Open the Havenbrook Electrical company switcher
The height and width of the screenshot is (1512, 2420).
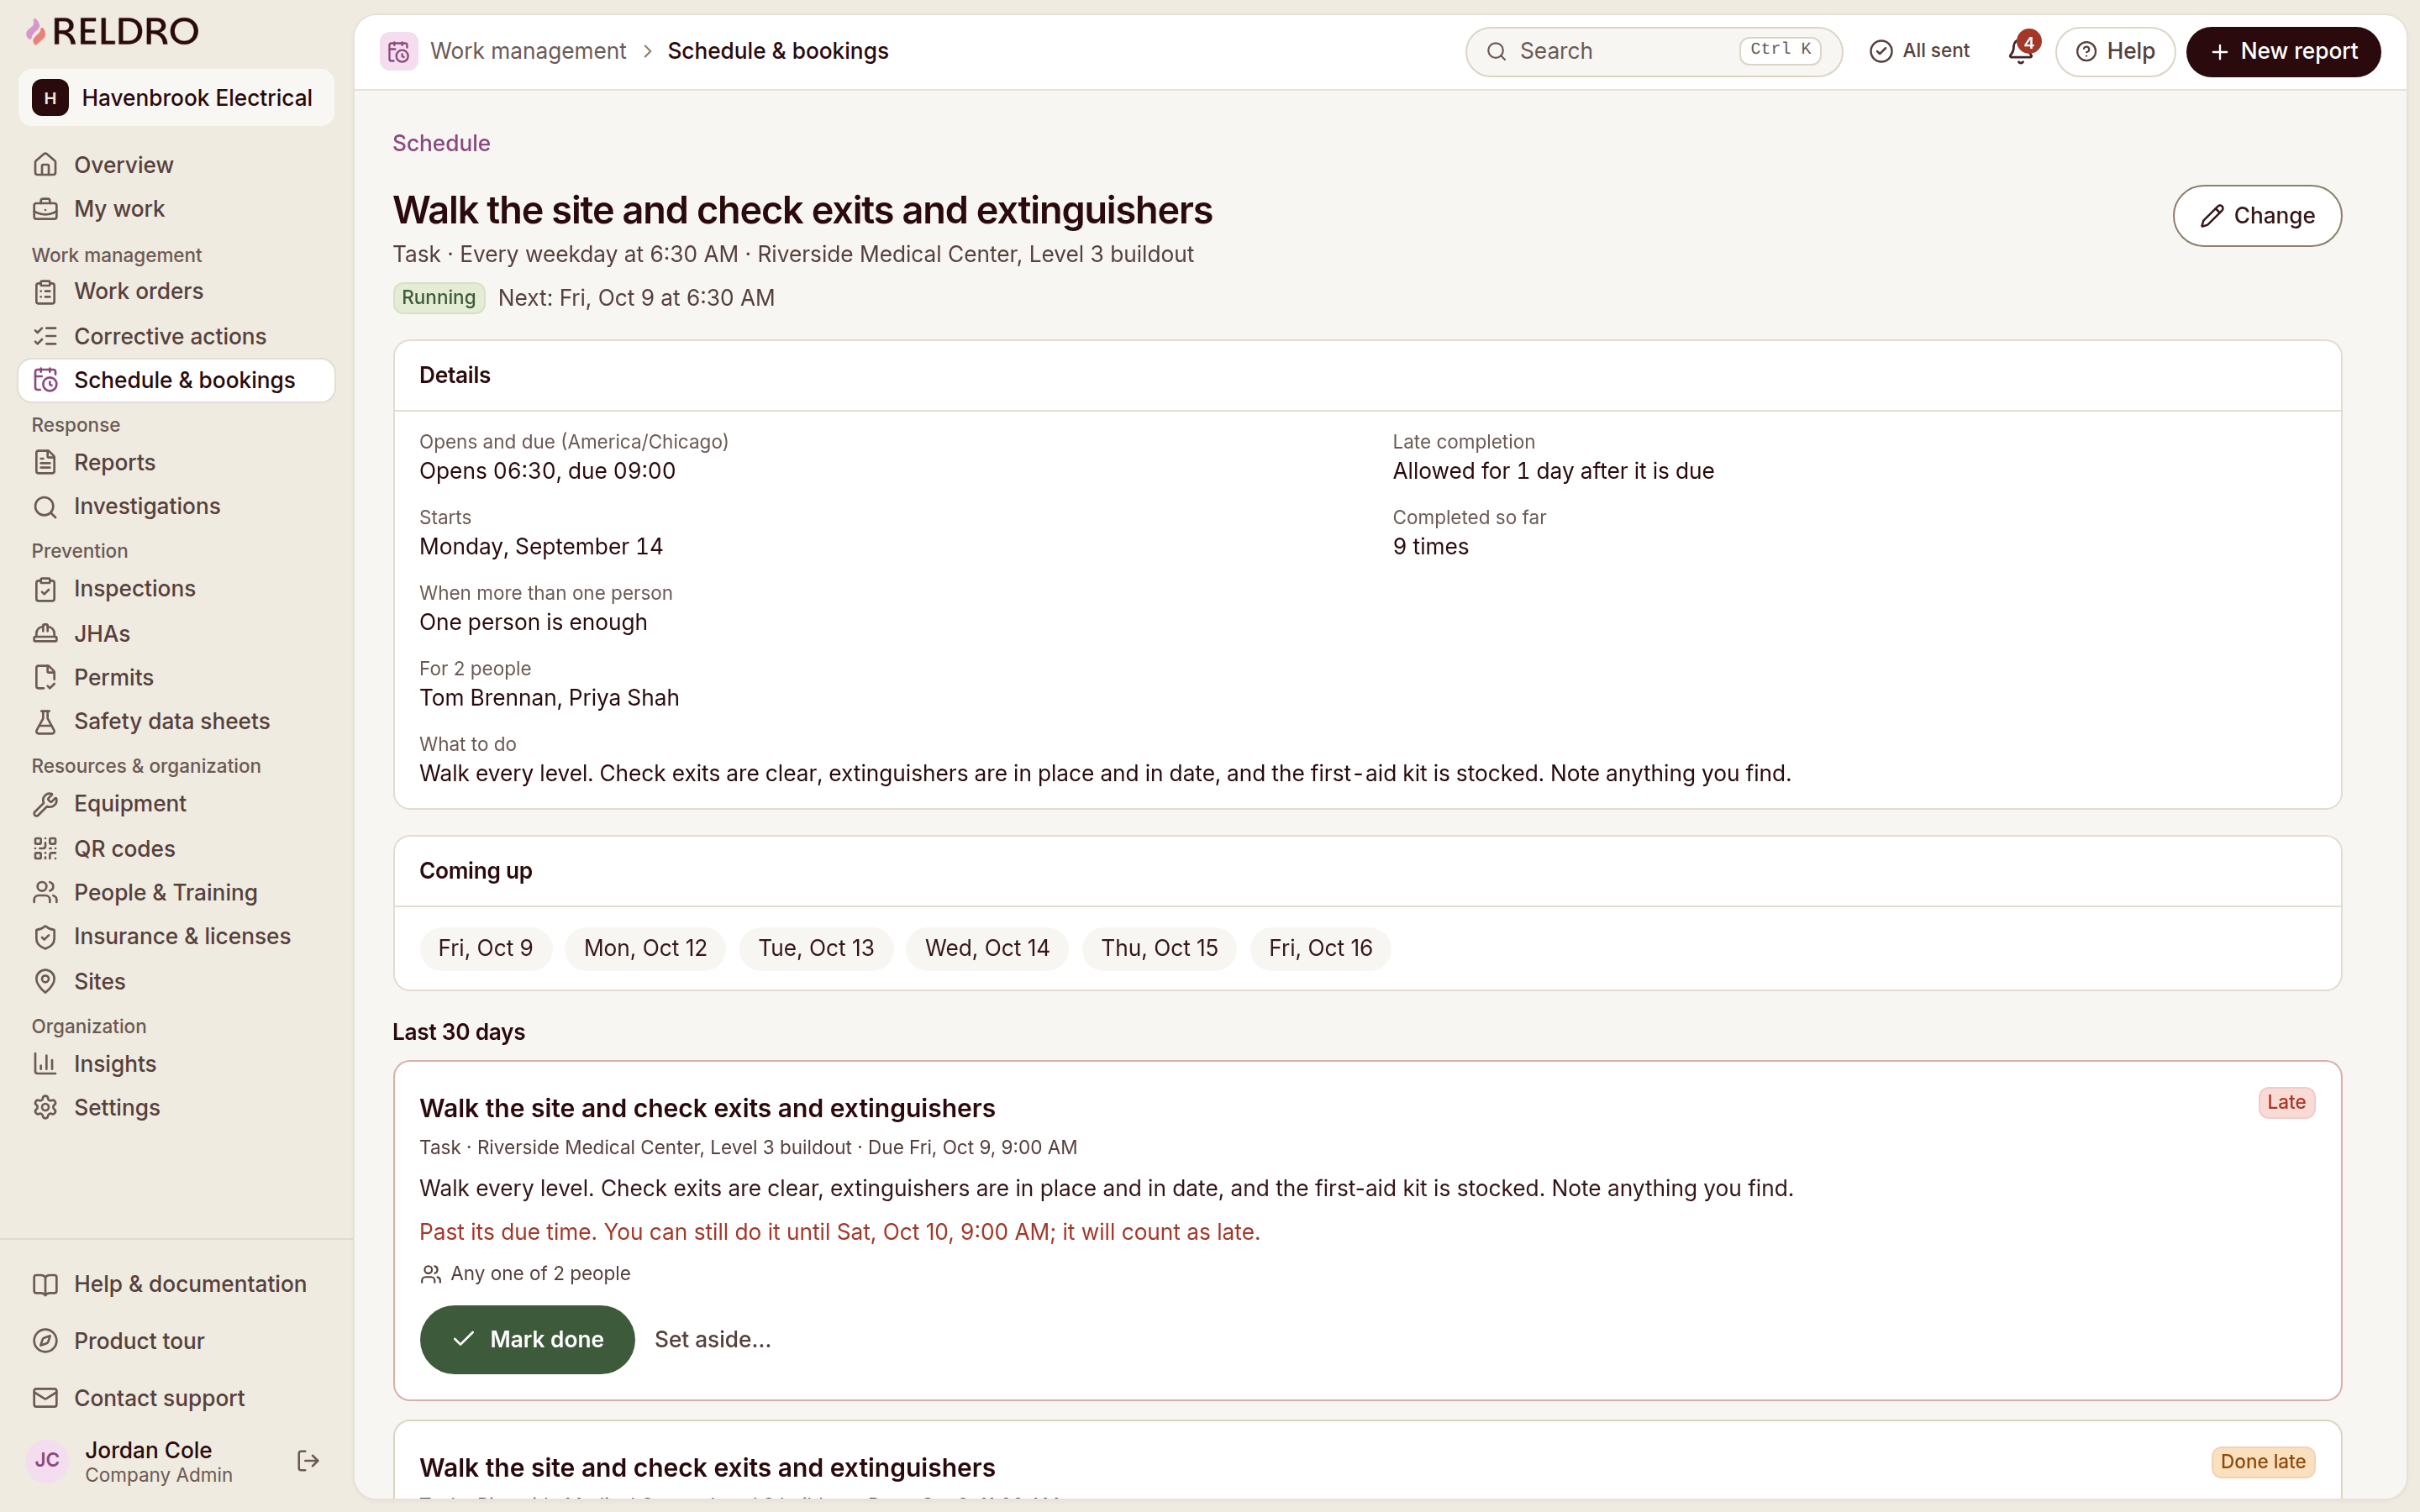click(x=176, y=98)
